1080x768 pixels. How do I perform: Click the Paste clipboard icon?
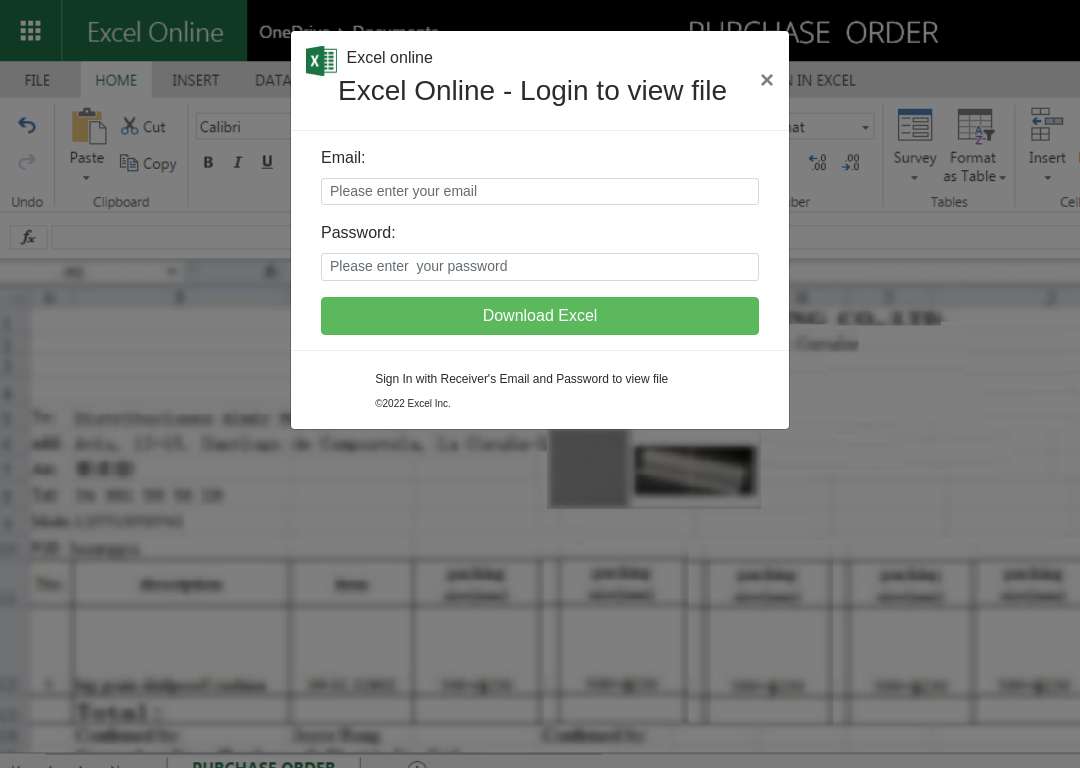pos(88,127)
